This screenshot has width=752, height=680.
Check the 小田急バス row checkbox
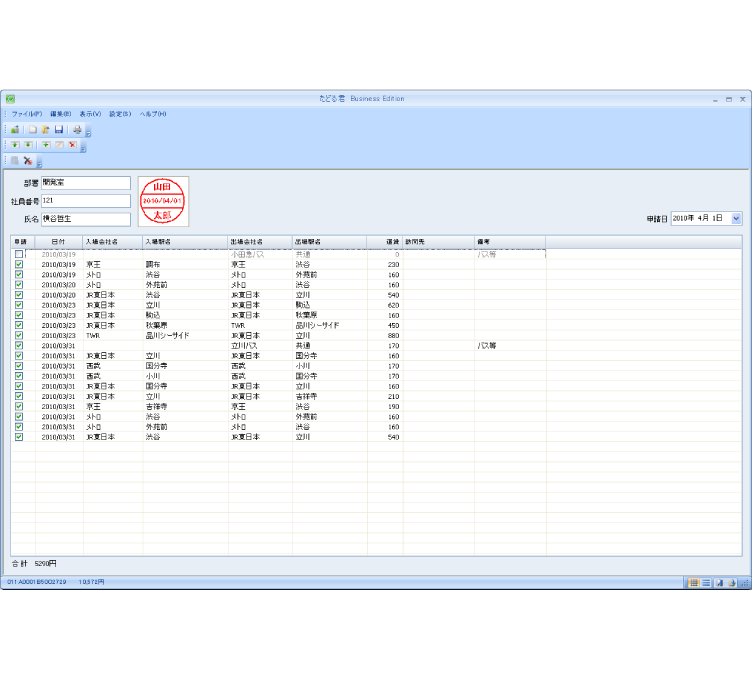19,254
